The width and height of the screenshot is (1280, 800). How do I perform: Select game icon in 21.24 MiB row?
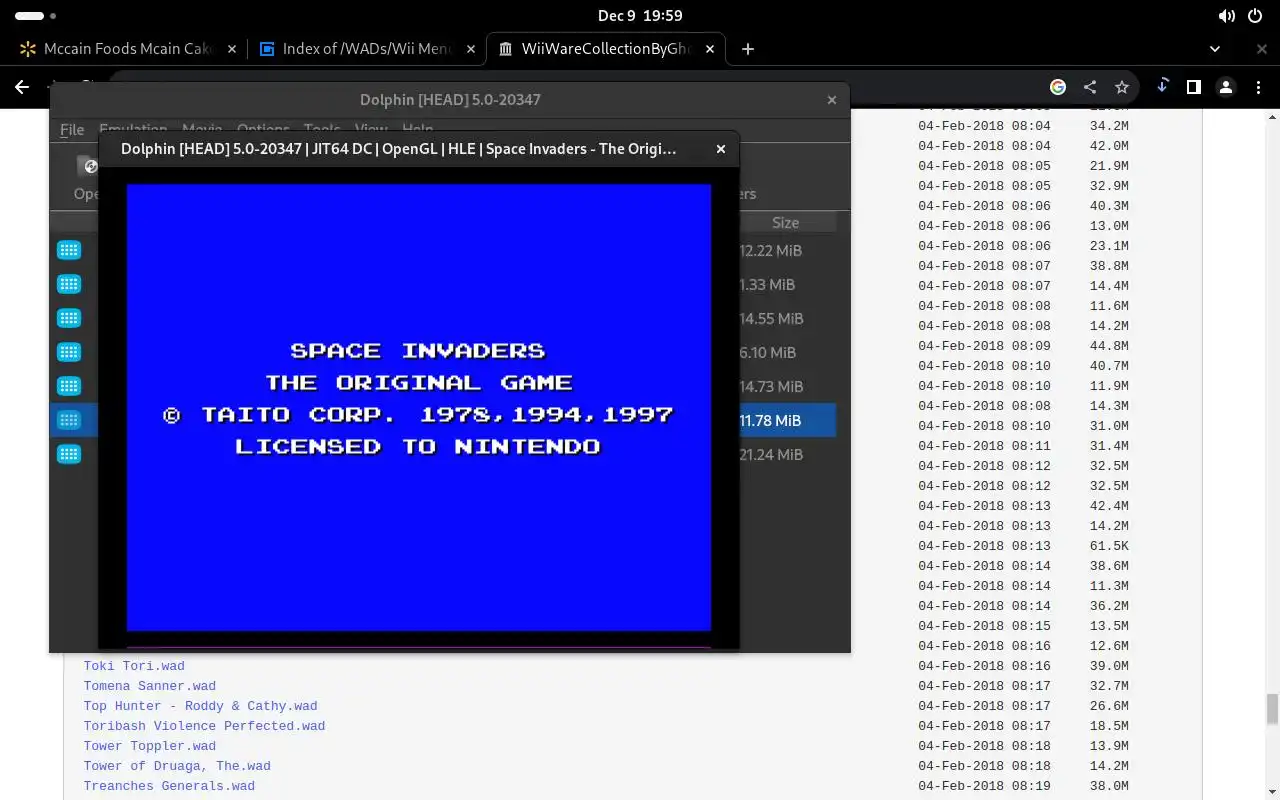click(69, 454)
